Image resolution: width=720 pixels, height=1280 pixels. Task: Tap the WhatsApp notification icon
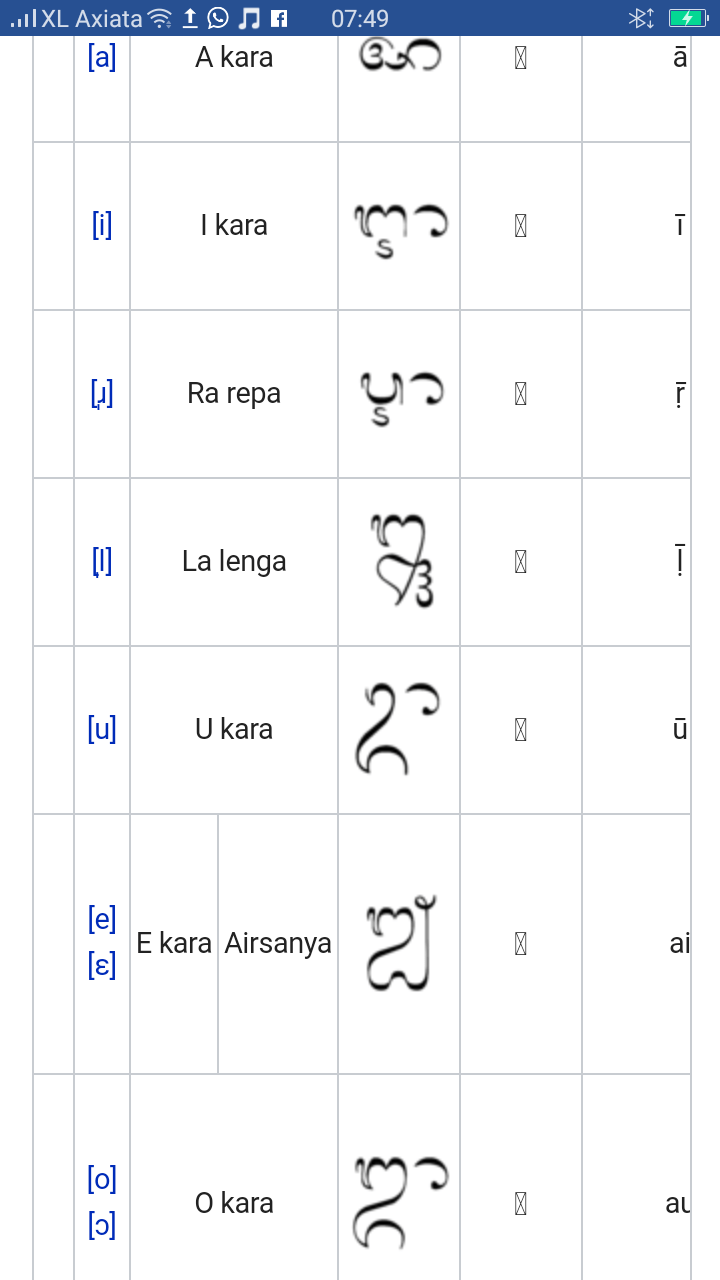(x=218, y=18)
